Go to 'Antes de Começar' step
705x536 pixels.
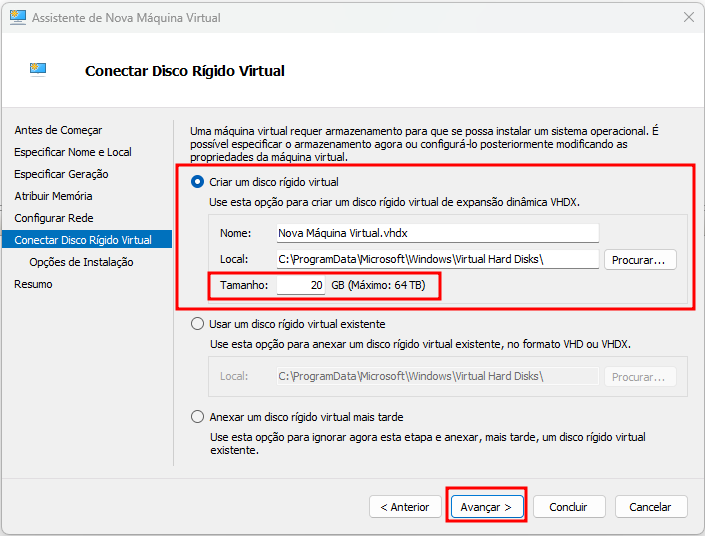58,130
